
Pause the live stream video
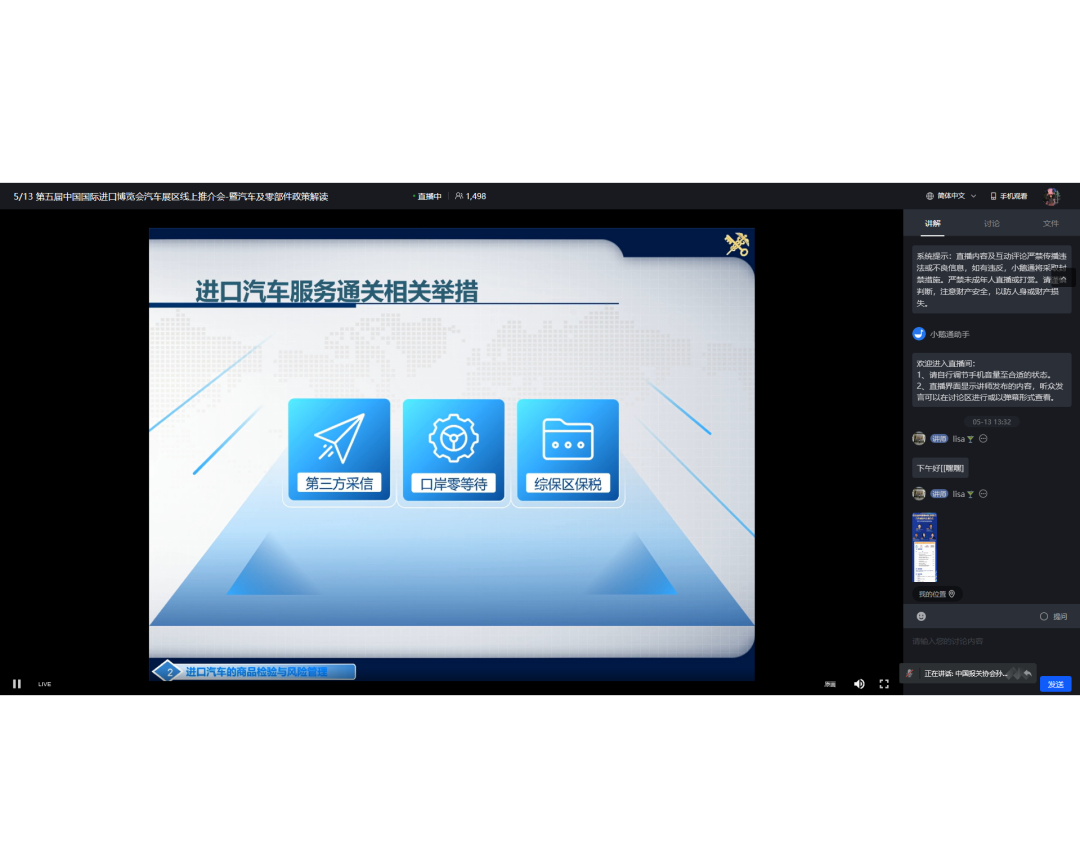[16, 684]
